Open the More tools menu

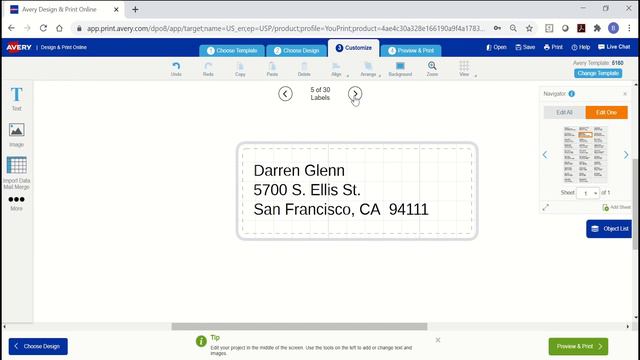[16, 203]
